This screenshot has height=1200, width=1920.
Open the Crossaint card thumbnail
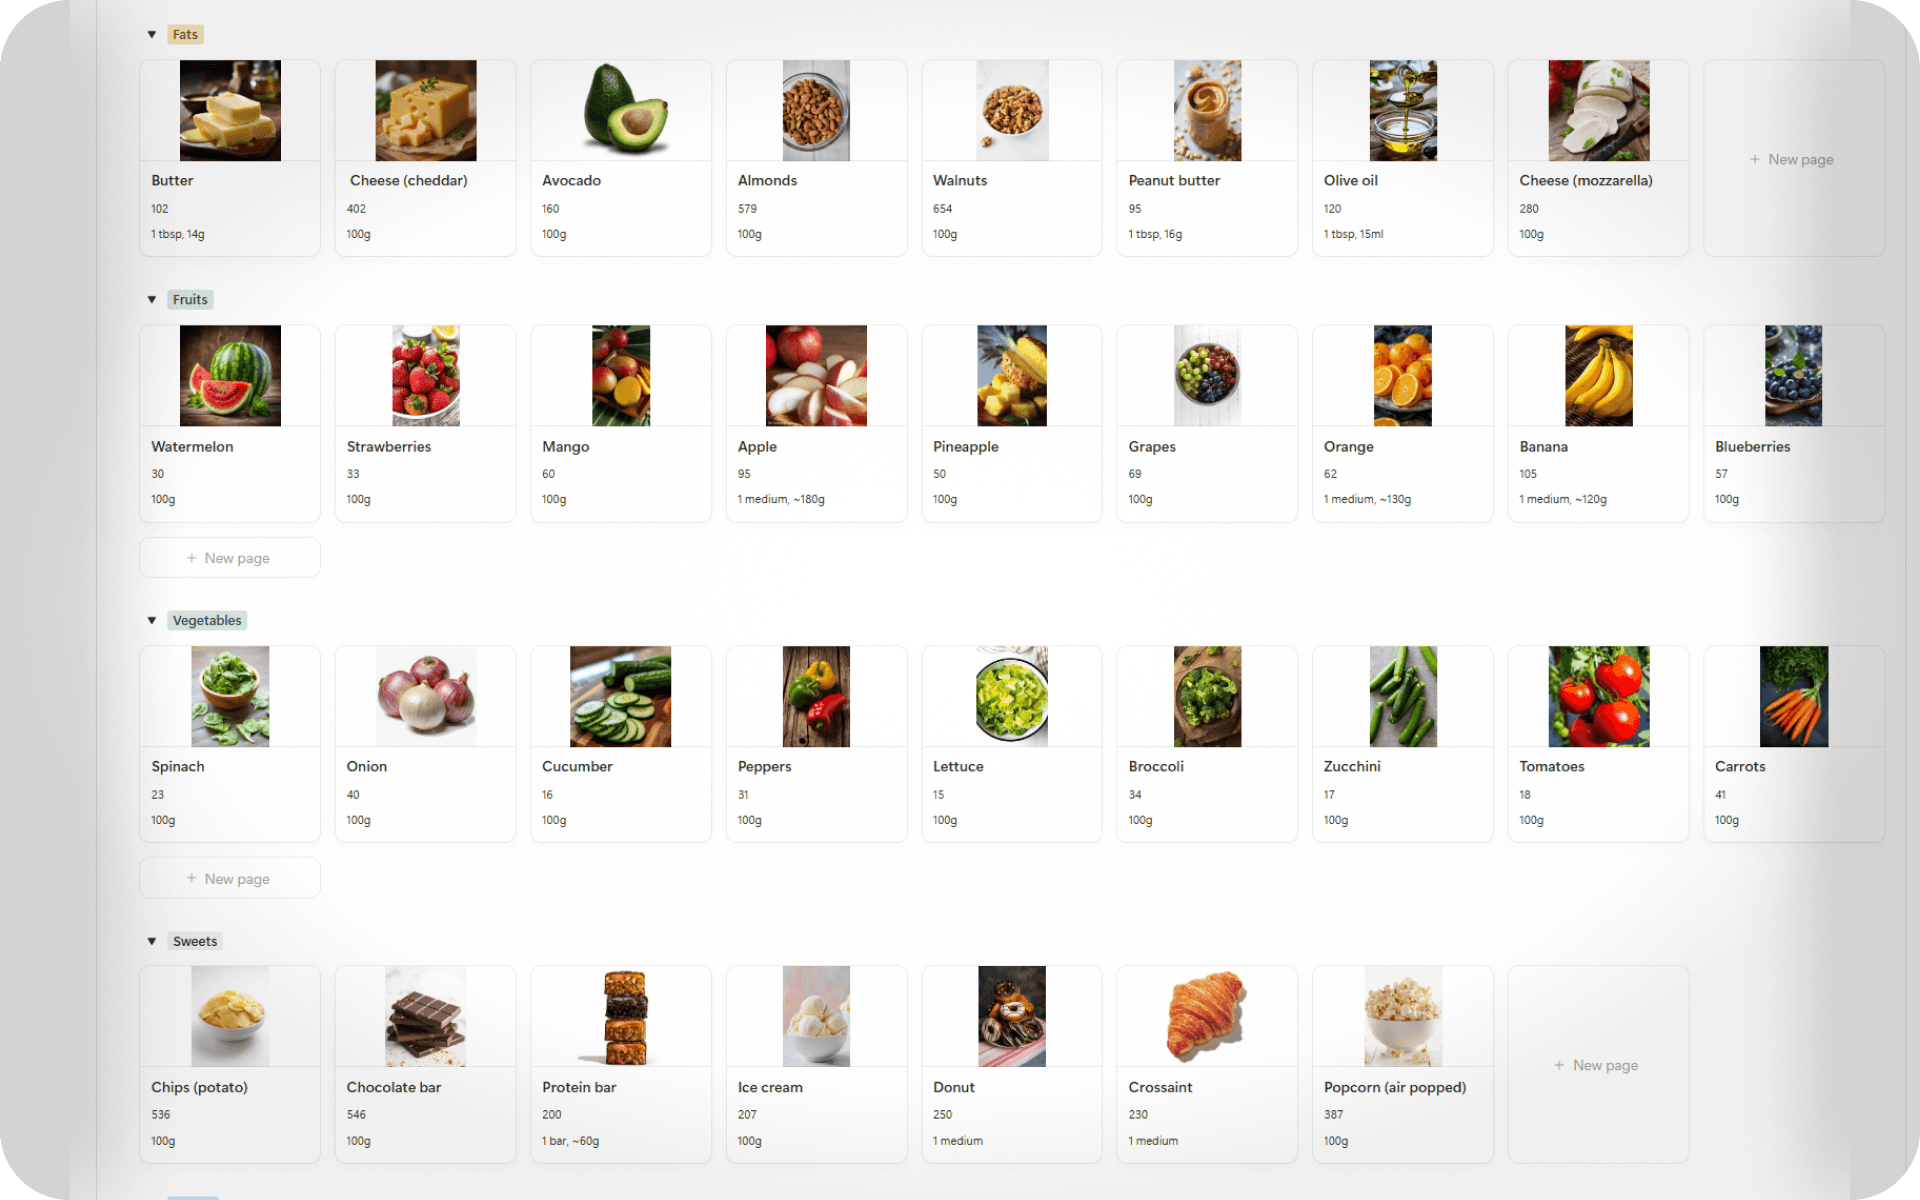point(1207,1016)
